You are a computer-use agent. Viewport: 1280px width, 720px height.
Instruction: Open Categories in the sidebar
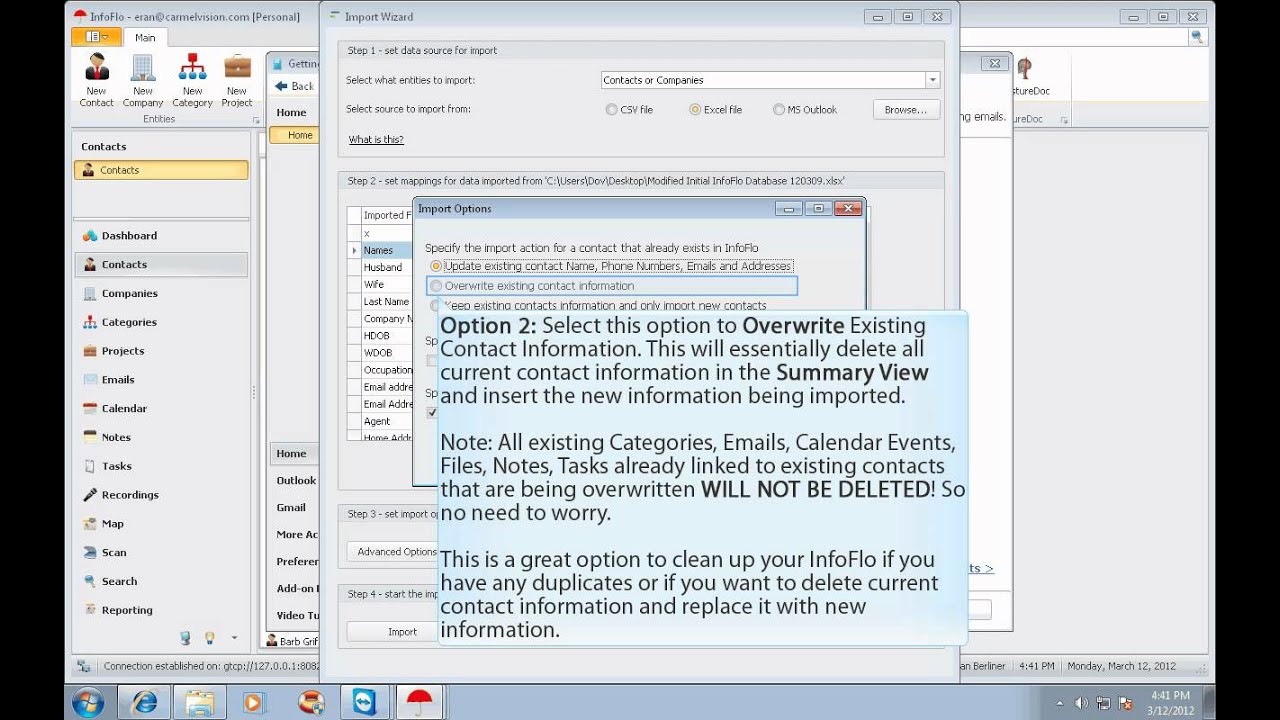pyautogui.click(x=129, y=322)
